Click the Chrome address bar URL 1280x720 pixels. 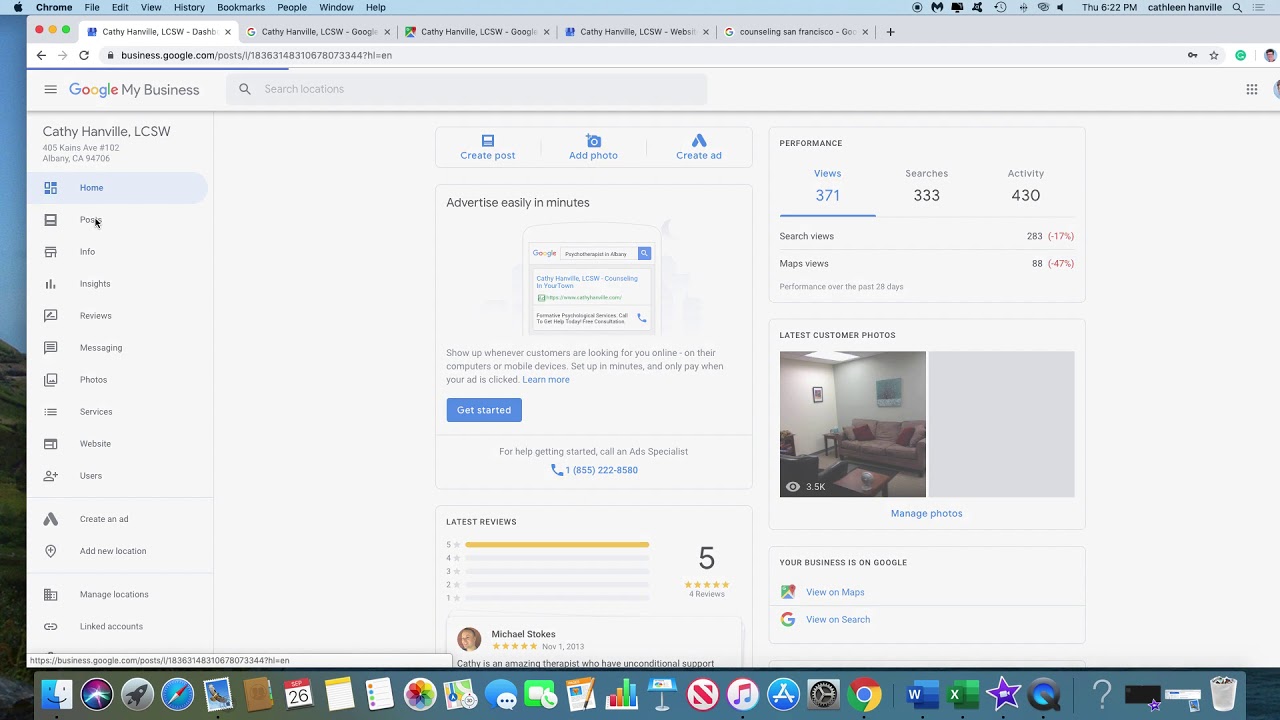click(x=256, y=55)
